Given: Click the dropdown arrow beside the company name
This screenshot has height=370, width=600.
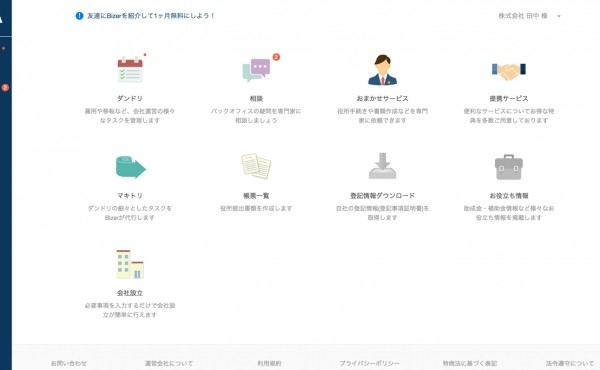Looking at the screenshot, I should [x=559, y=16].
